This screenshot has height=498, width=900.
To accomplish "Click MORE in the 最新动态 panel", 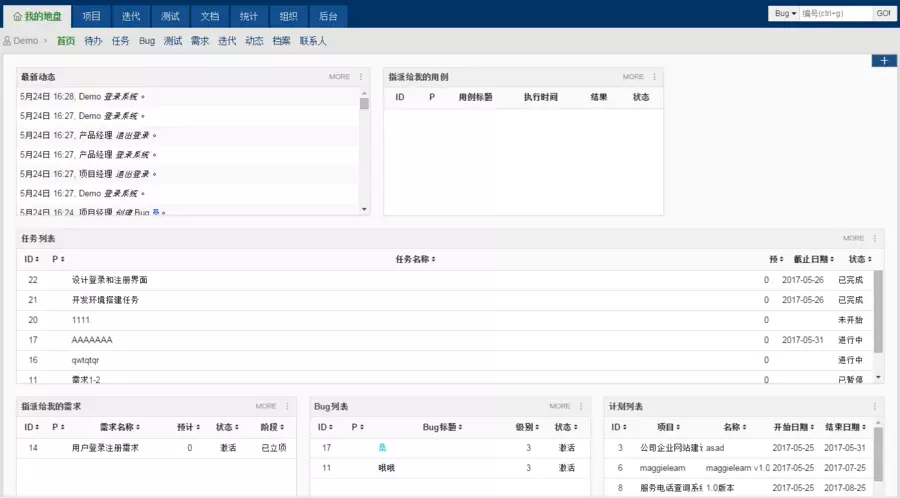I will [x=339, y=77].
